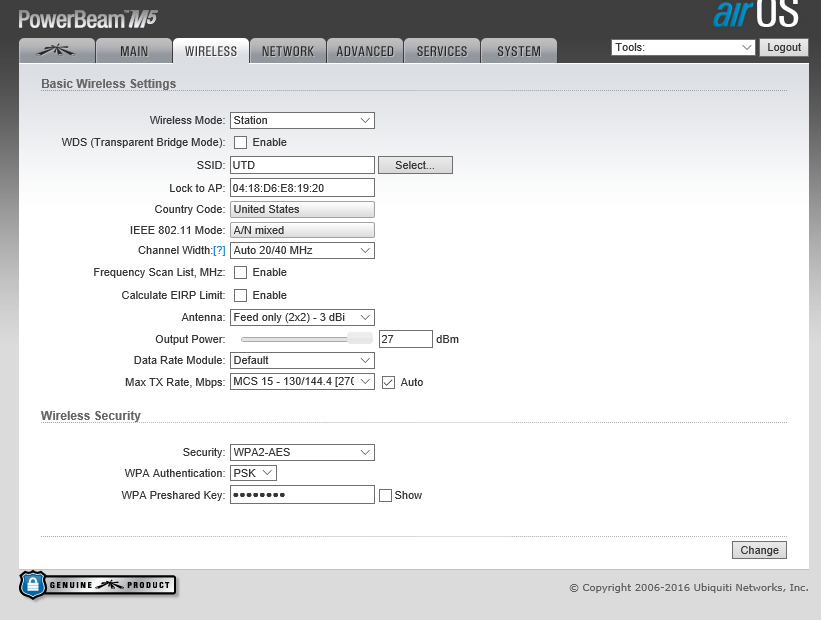Check Show to reveal preshared key
The width and height of the screenshot is (821, 620).
point(385,495)
